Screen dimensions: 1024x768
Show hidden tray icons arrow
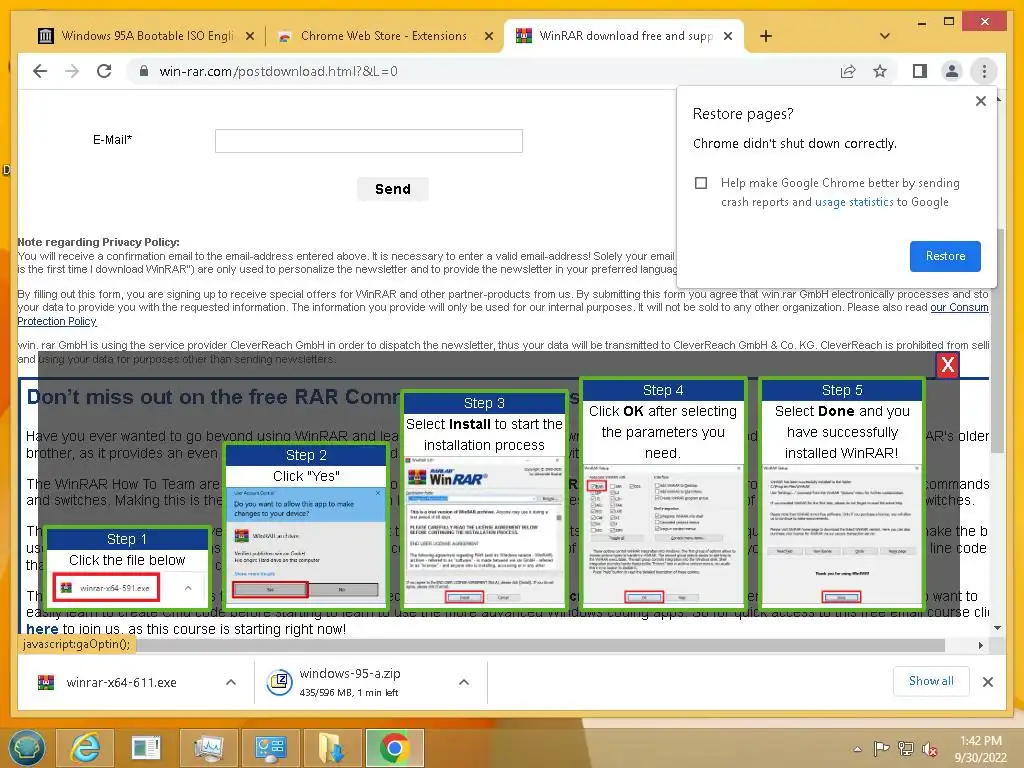pyautogui.click(x=857, y=748)
